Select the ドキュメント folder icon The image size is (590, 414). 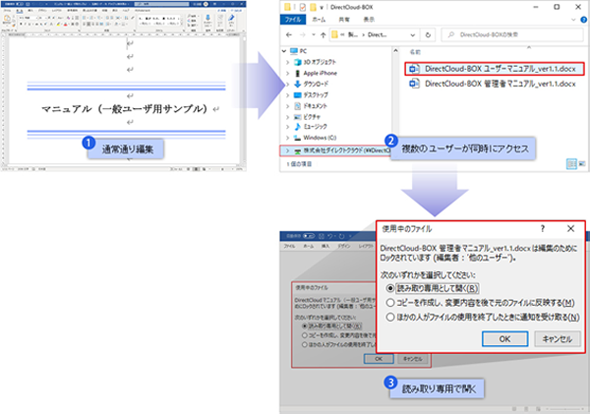click(x=298, y=106)
